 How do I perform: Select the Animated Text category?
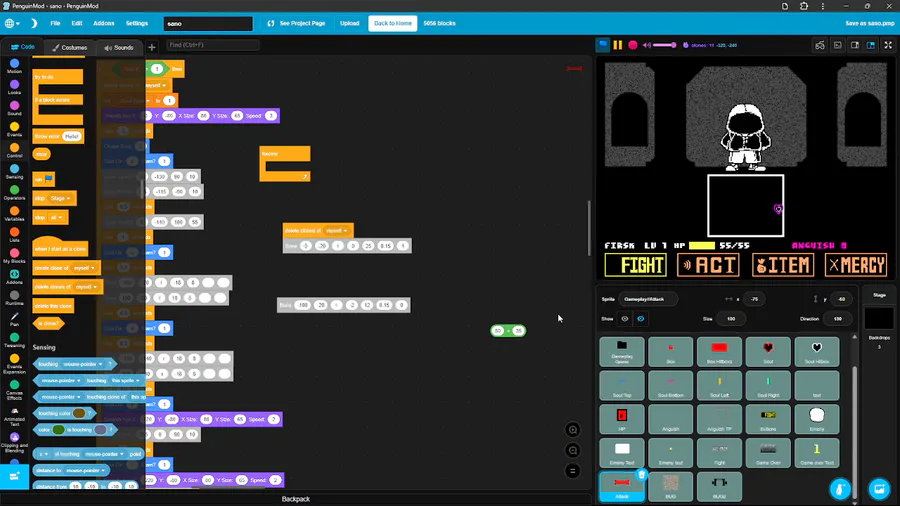pos(14,415)
